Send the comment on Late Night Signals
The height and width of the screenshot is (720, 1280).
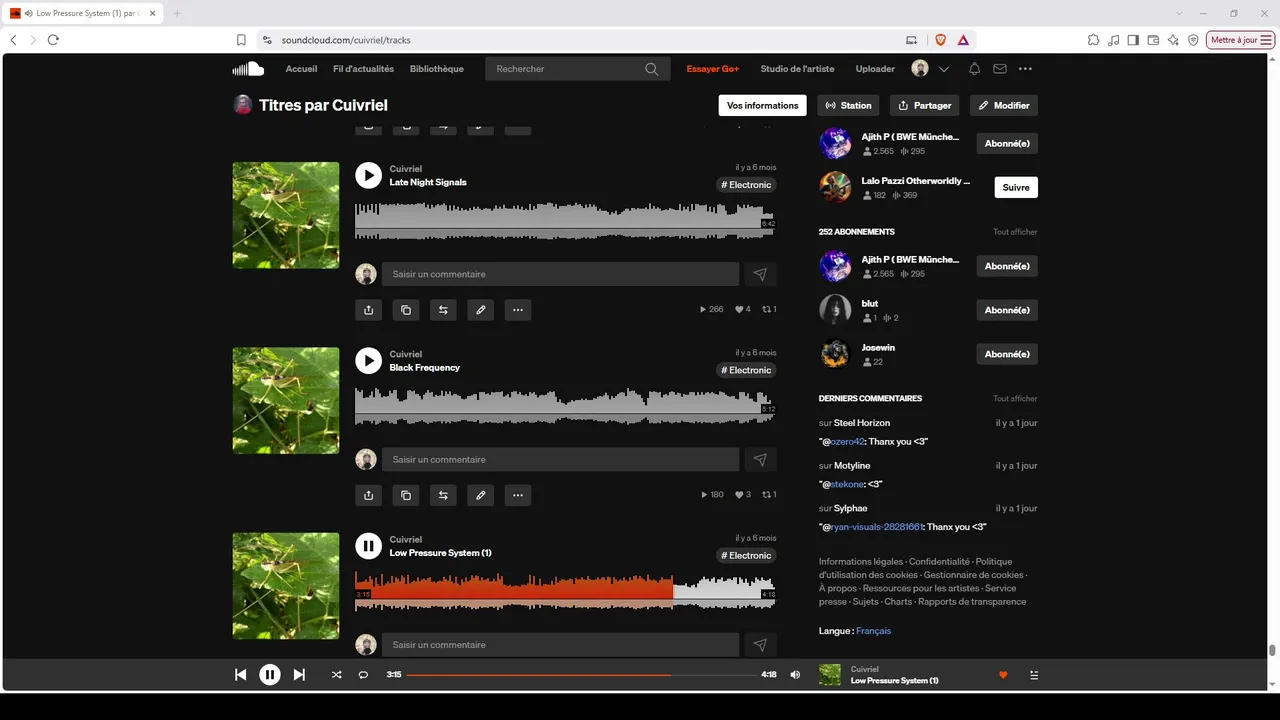760,274
